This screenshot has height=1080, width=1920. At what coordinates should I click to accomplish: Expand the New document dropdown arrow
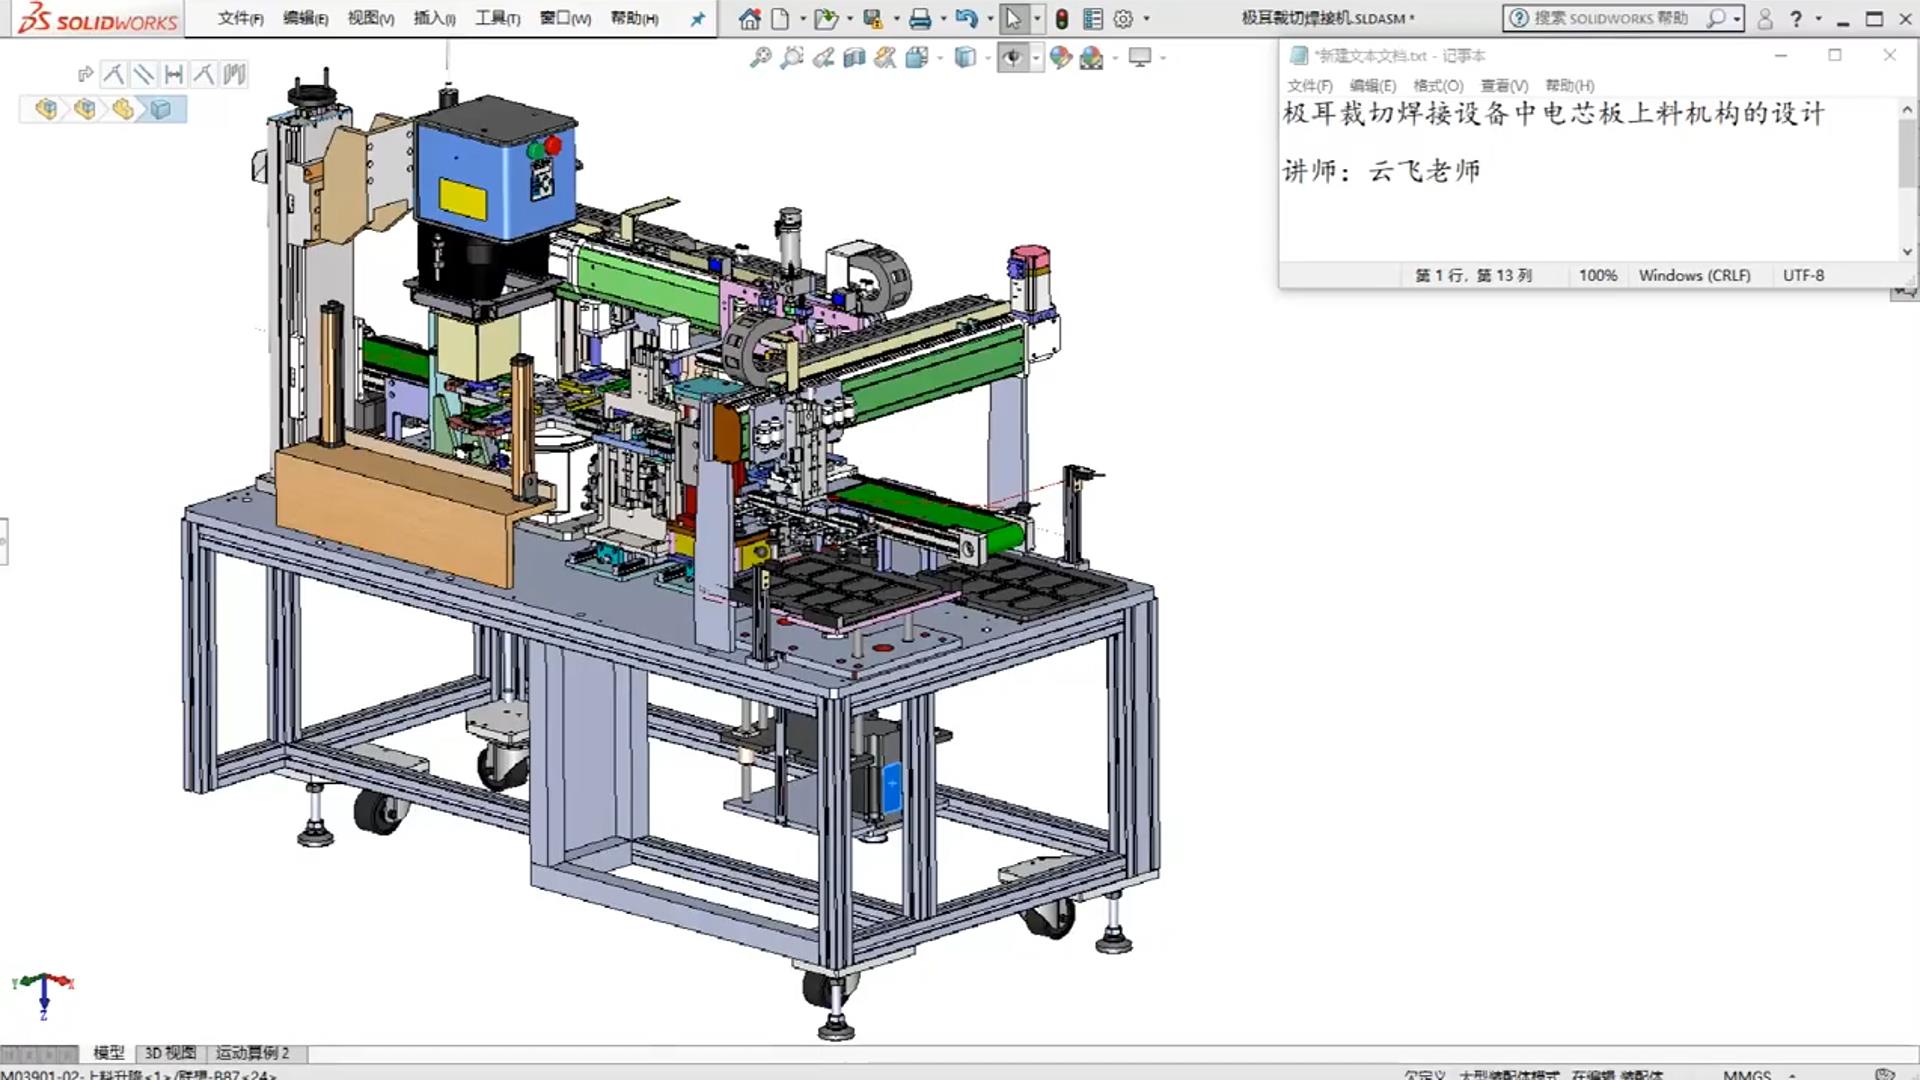[x=802, y=18]
